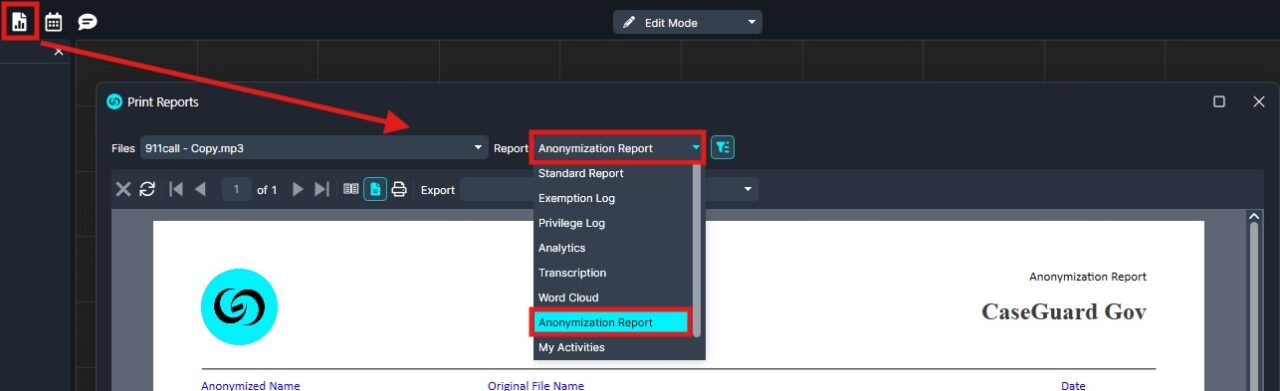
Task: Pick Transcription in the report list
Action: [x=613, y=273]
